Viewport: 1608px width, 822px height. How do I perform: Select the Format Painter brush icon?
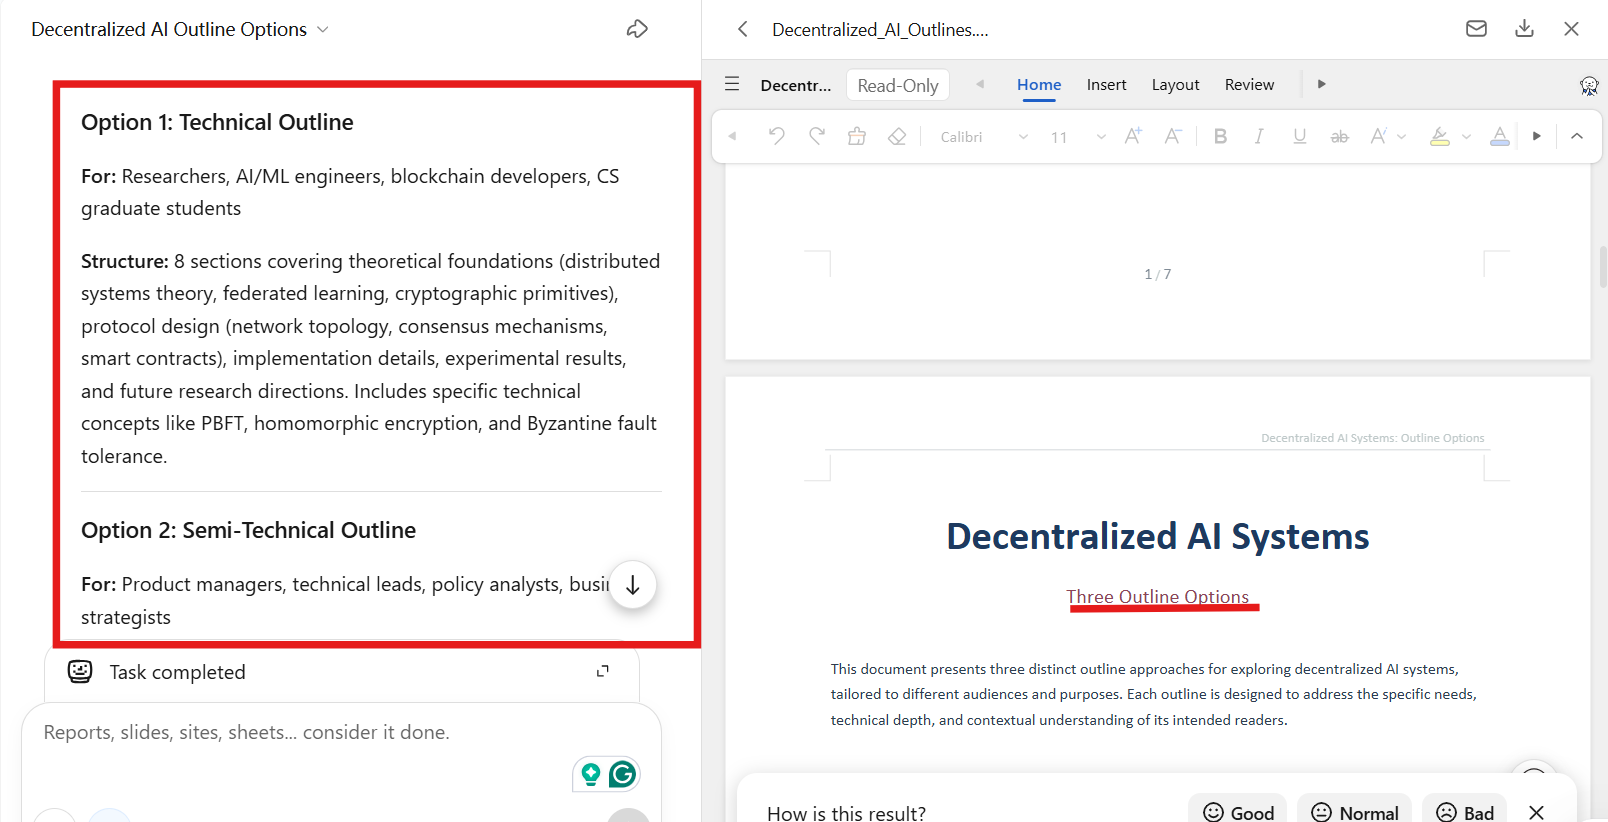[x=857, y=136]
